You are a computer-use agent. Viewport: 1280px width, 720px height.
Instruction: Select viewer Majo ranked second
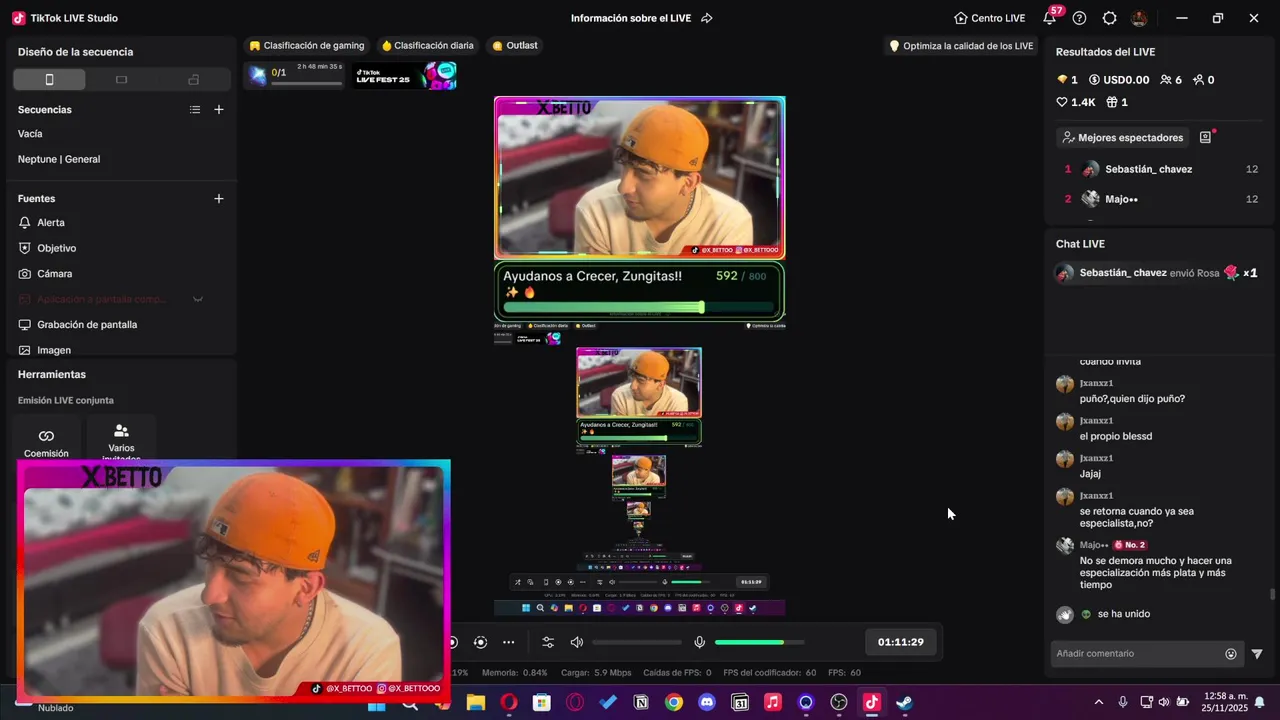pyautogui.click(x=1160, y=199)
